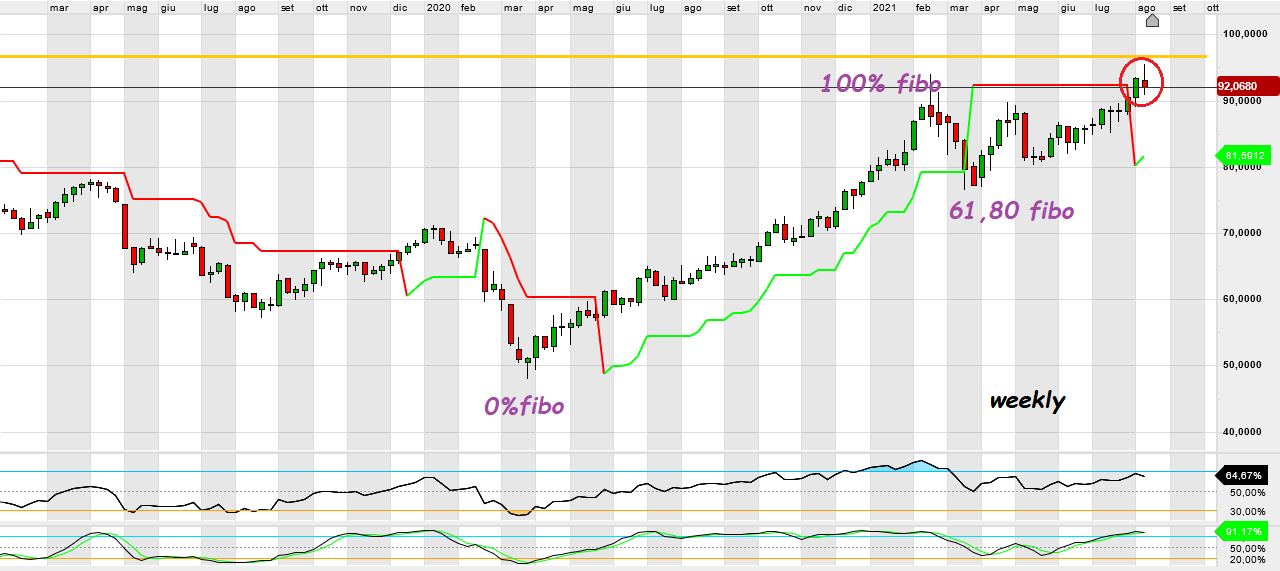Click the 'weekly' timeframe text label

tap(1027, 401)
